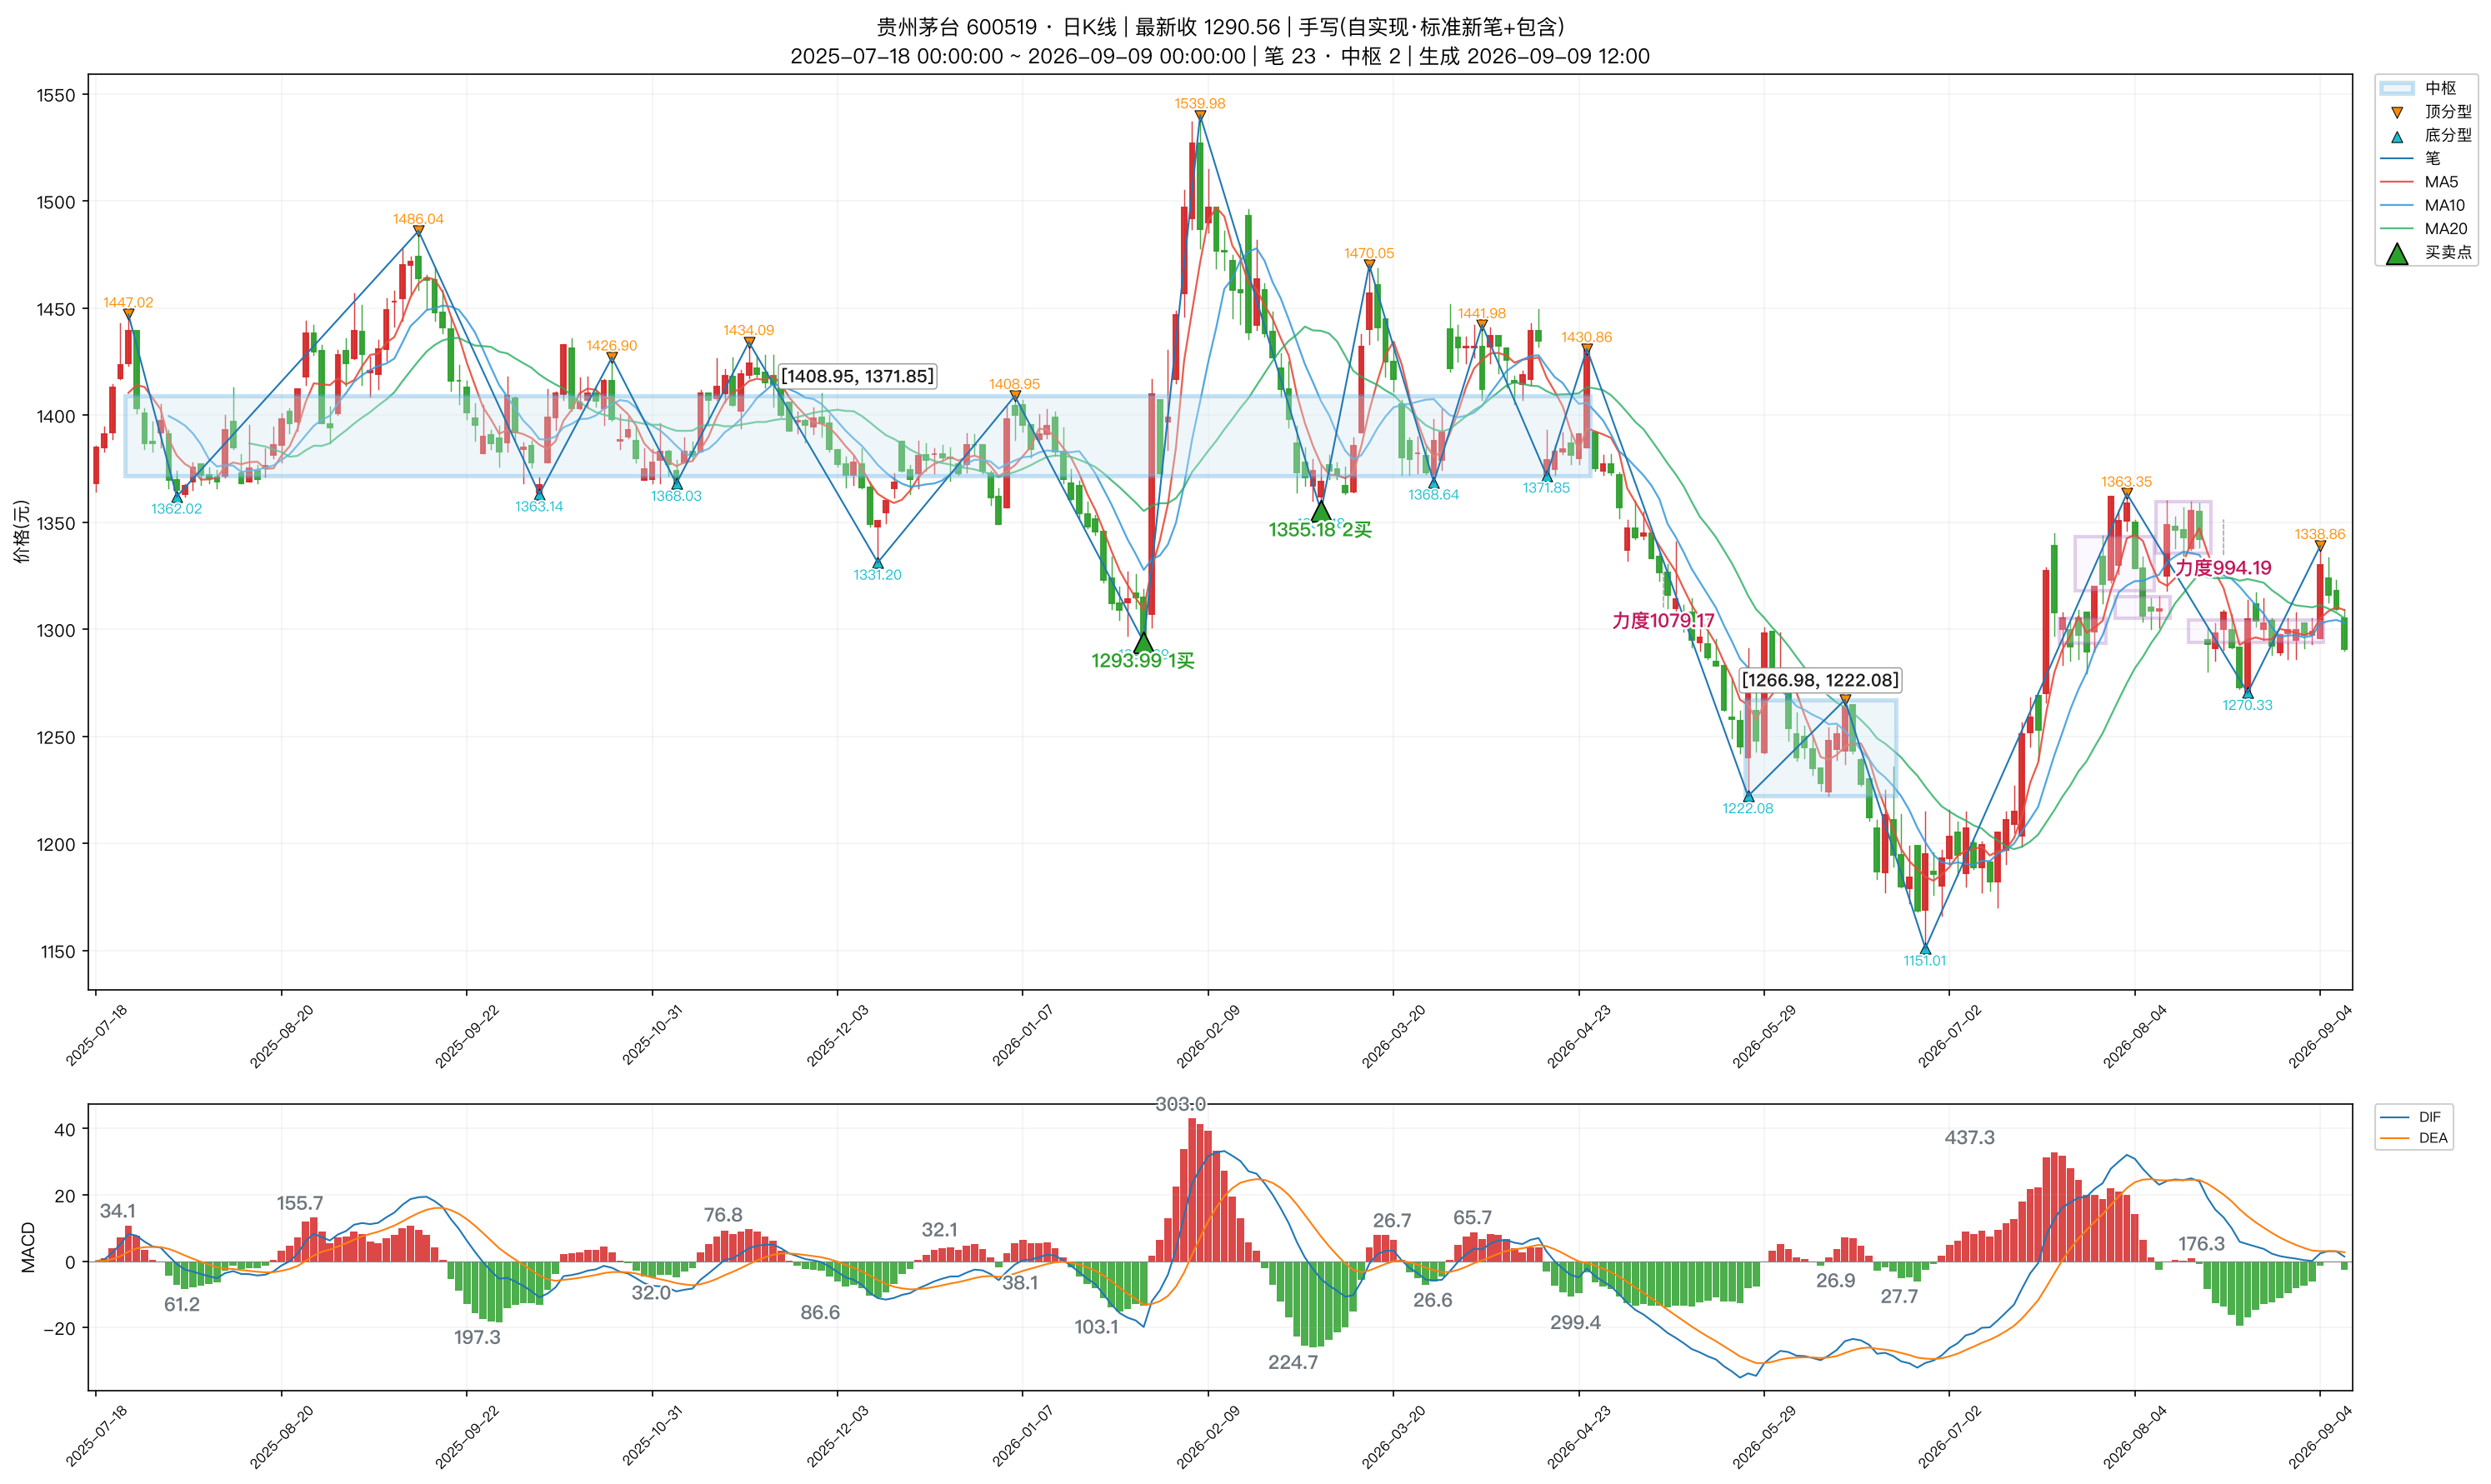Click the MACD area value 103.1
Screen dimensions: 2491x1484
click(1097, 1327)
